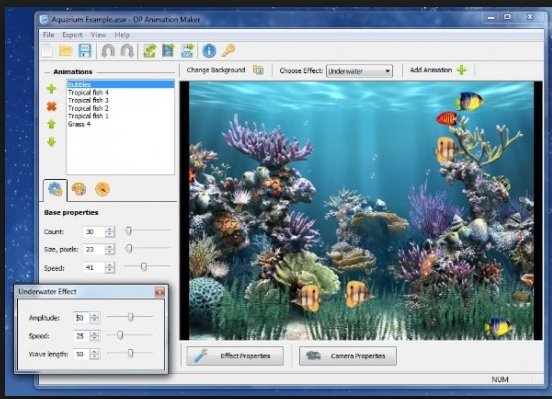552x399 pixels.
Task: Delete animation with the orange X icon
Action: pyautogui.click(x=51, y=106)
